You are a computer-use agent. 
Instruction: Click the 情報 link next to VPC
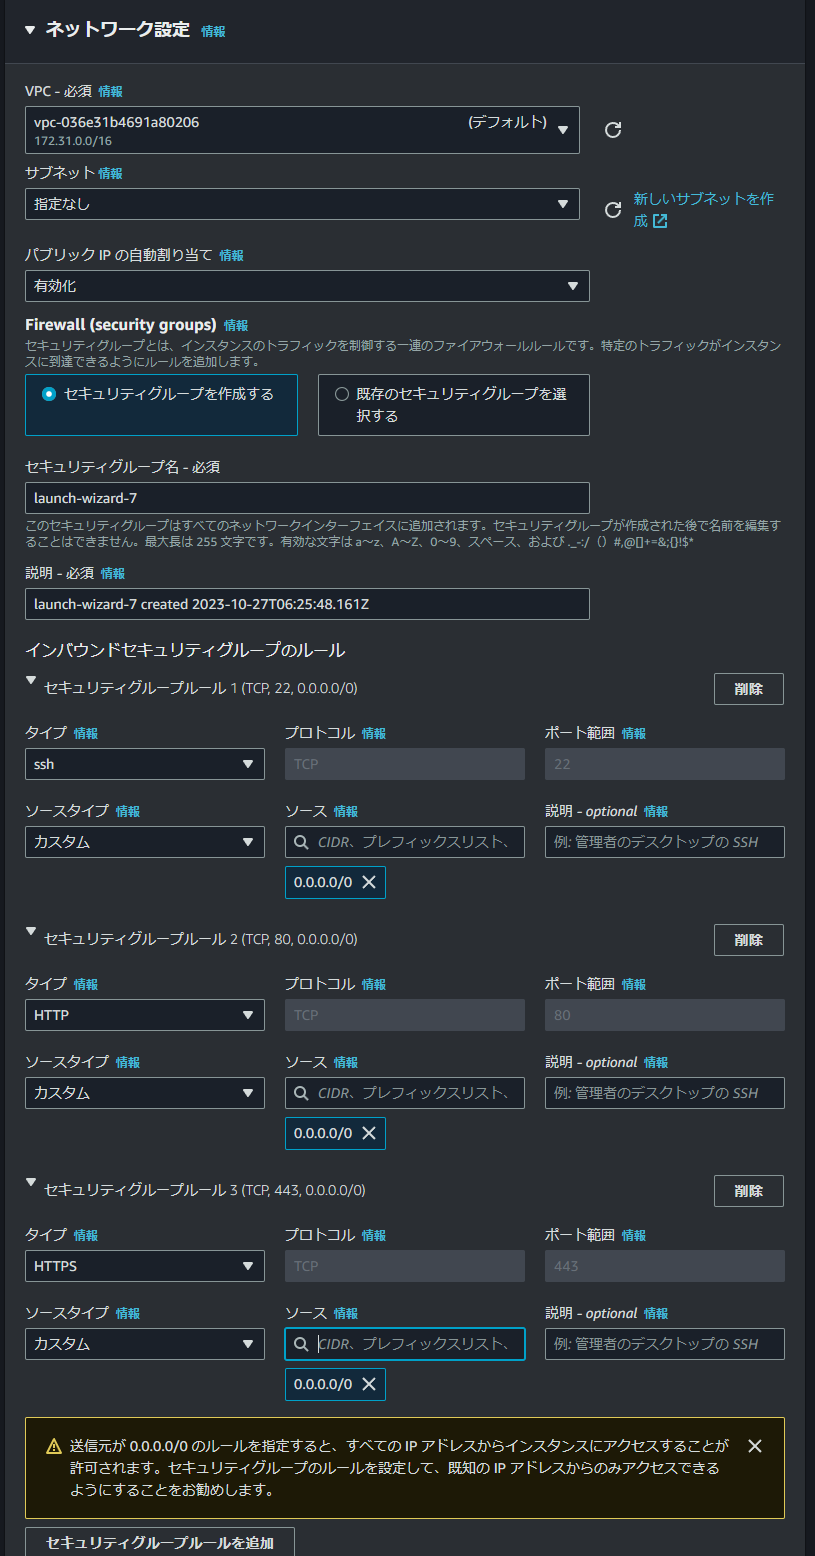112,90
